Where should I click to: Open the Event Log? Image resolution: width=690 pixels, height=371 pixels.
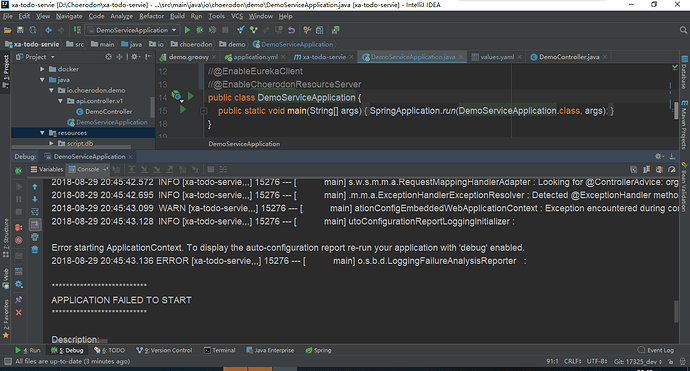tap(656, 350)
